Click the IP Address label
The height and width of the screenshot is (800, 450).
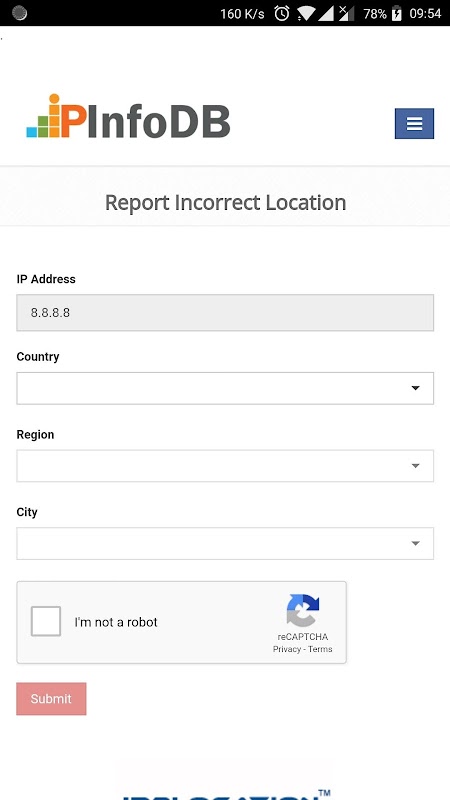[46, 279]
